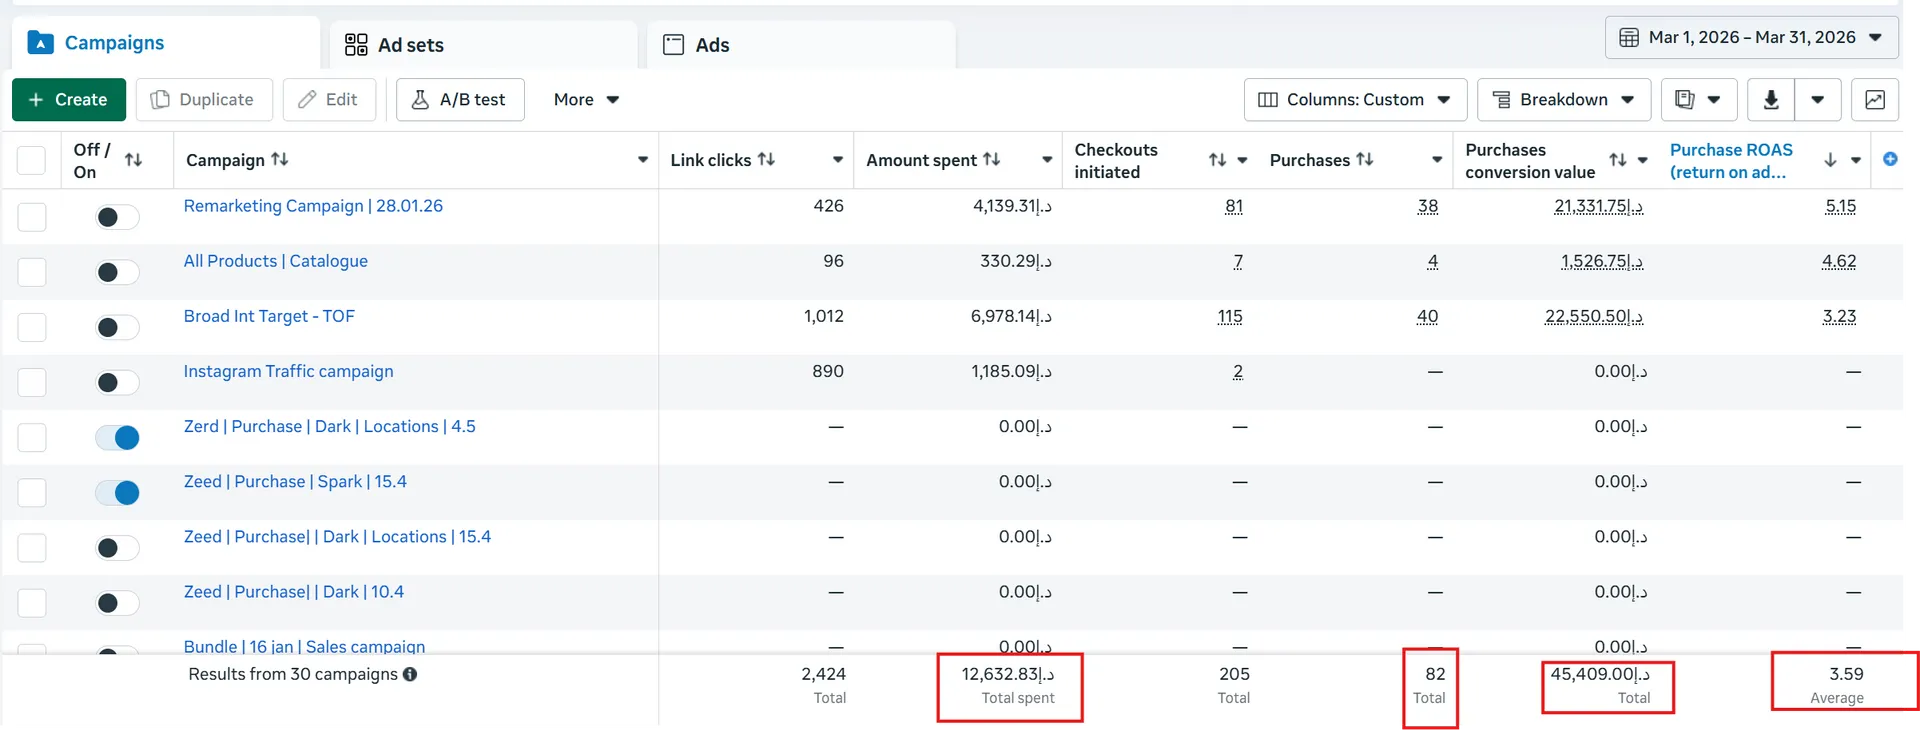Sort by Purchase ROAS down arrow
The width and height of the screenshot is (1920, 730).
click(x=1830, y=160)
